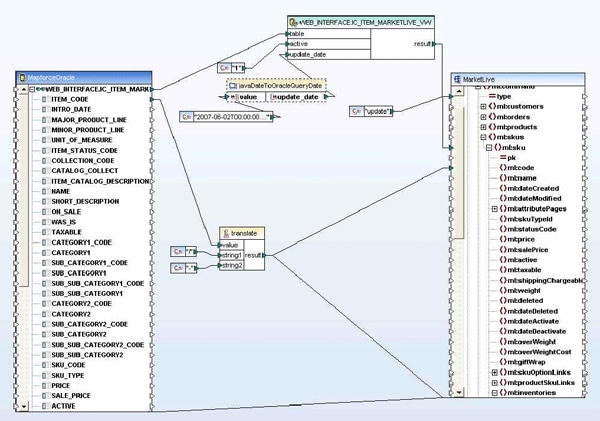Click the constant icon of the "1" box
600x421 pixels.
point(224,68)
